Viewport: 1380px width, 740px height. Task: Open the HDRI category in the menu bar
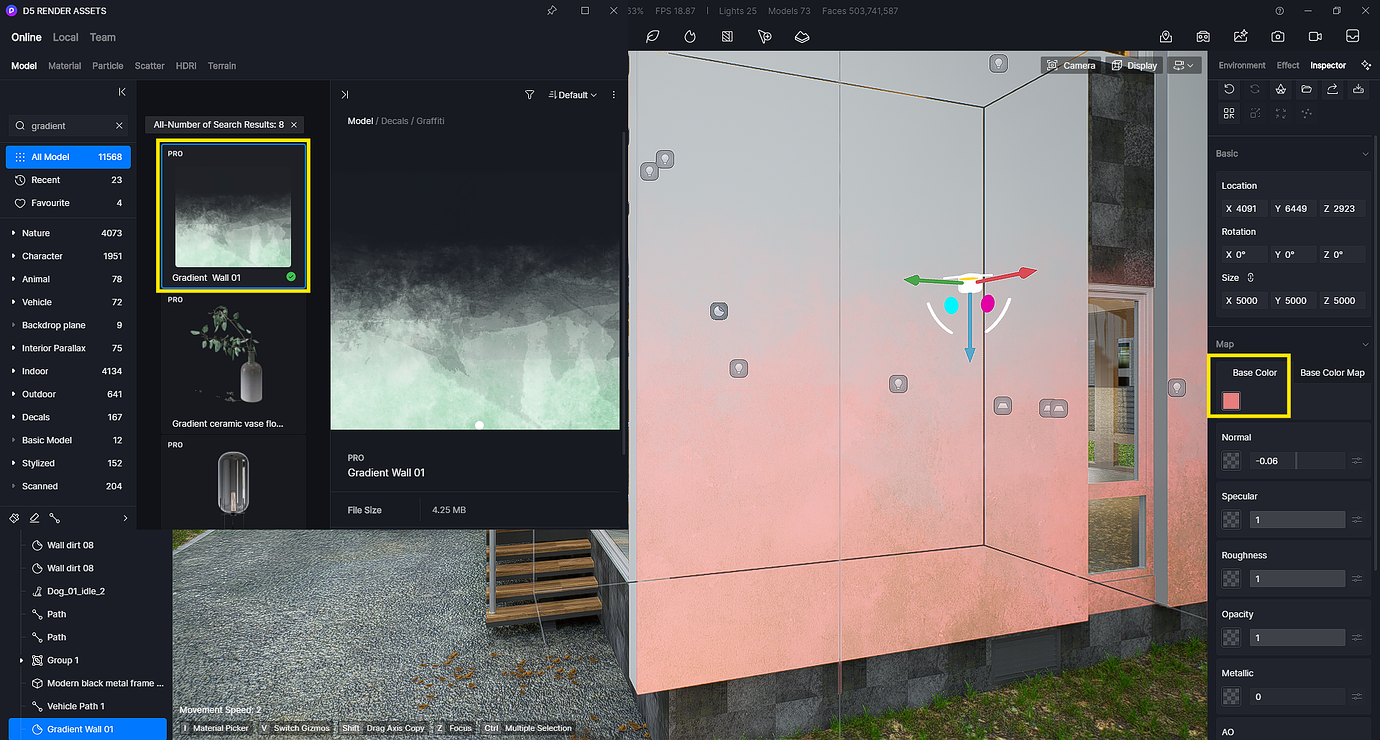pos(185,65)
